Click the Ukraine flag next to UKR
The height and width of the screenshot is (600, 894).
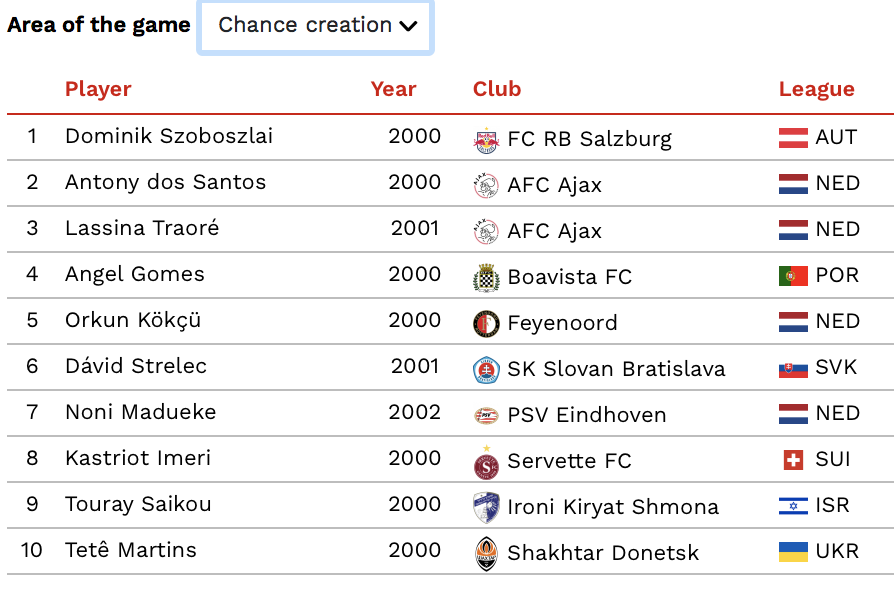click(793, 552)
